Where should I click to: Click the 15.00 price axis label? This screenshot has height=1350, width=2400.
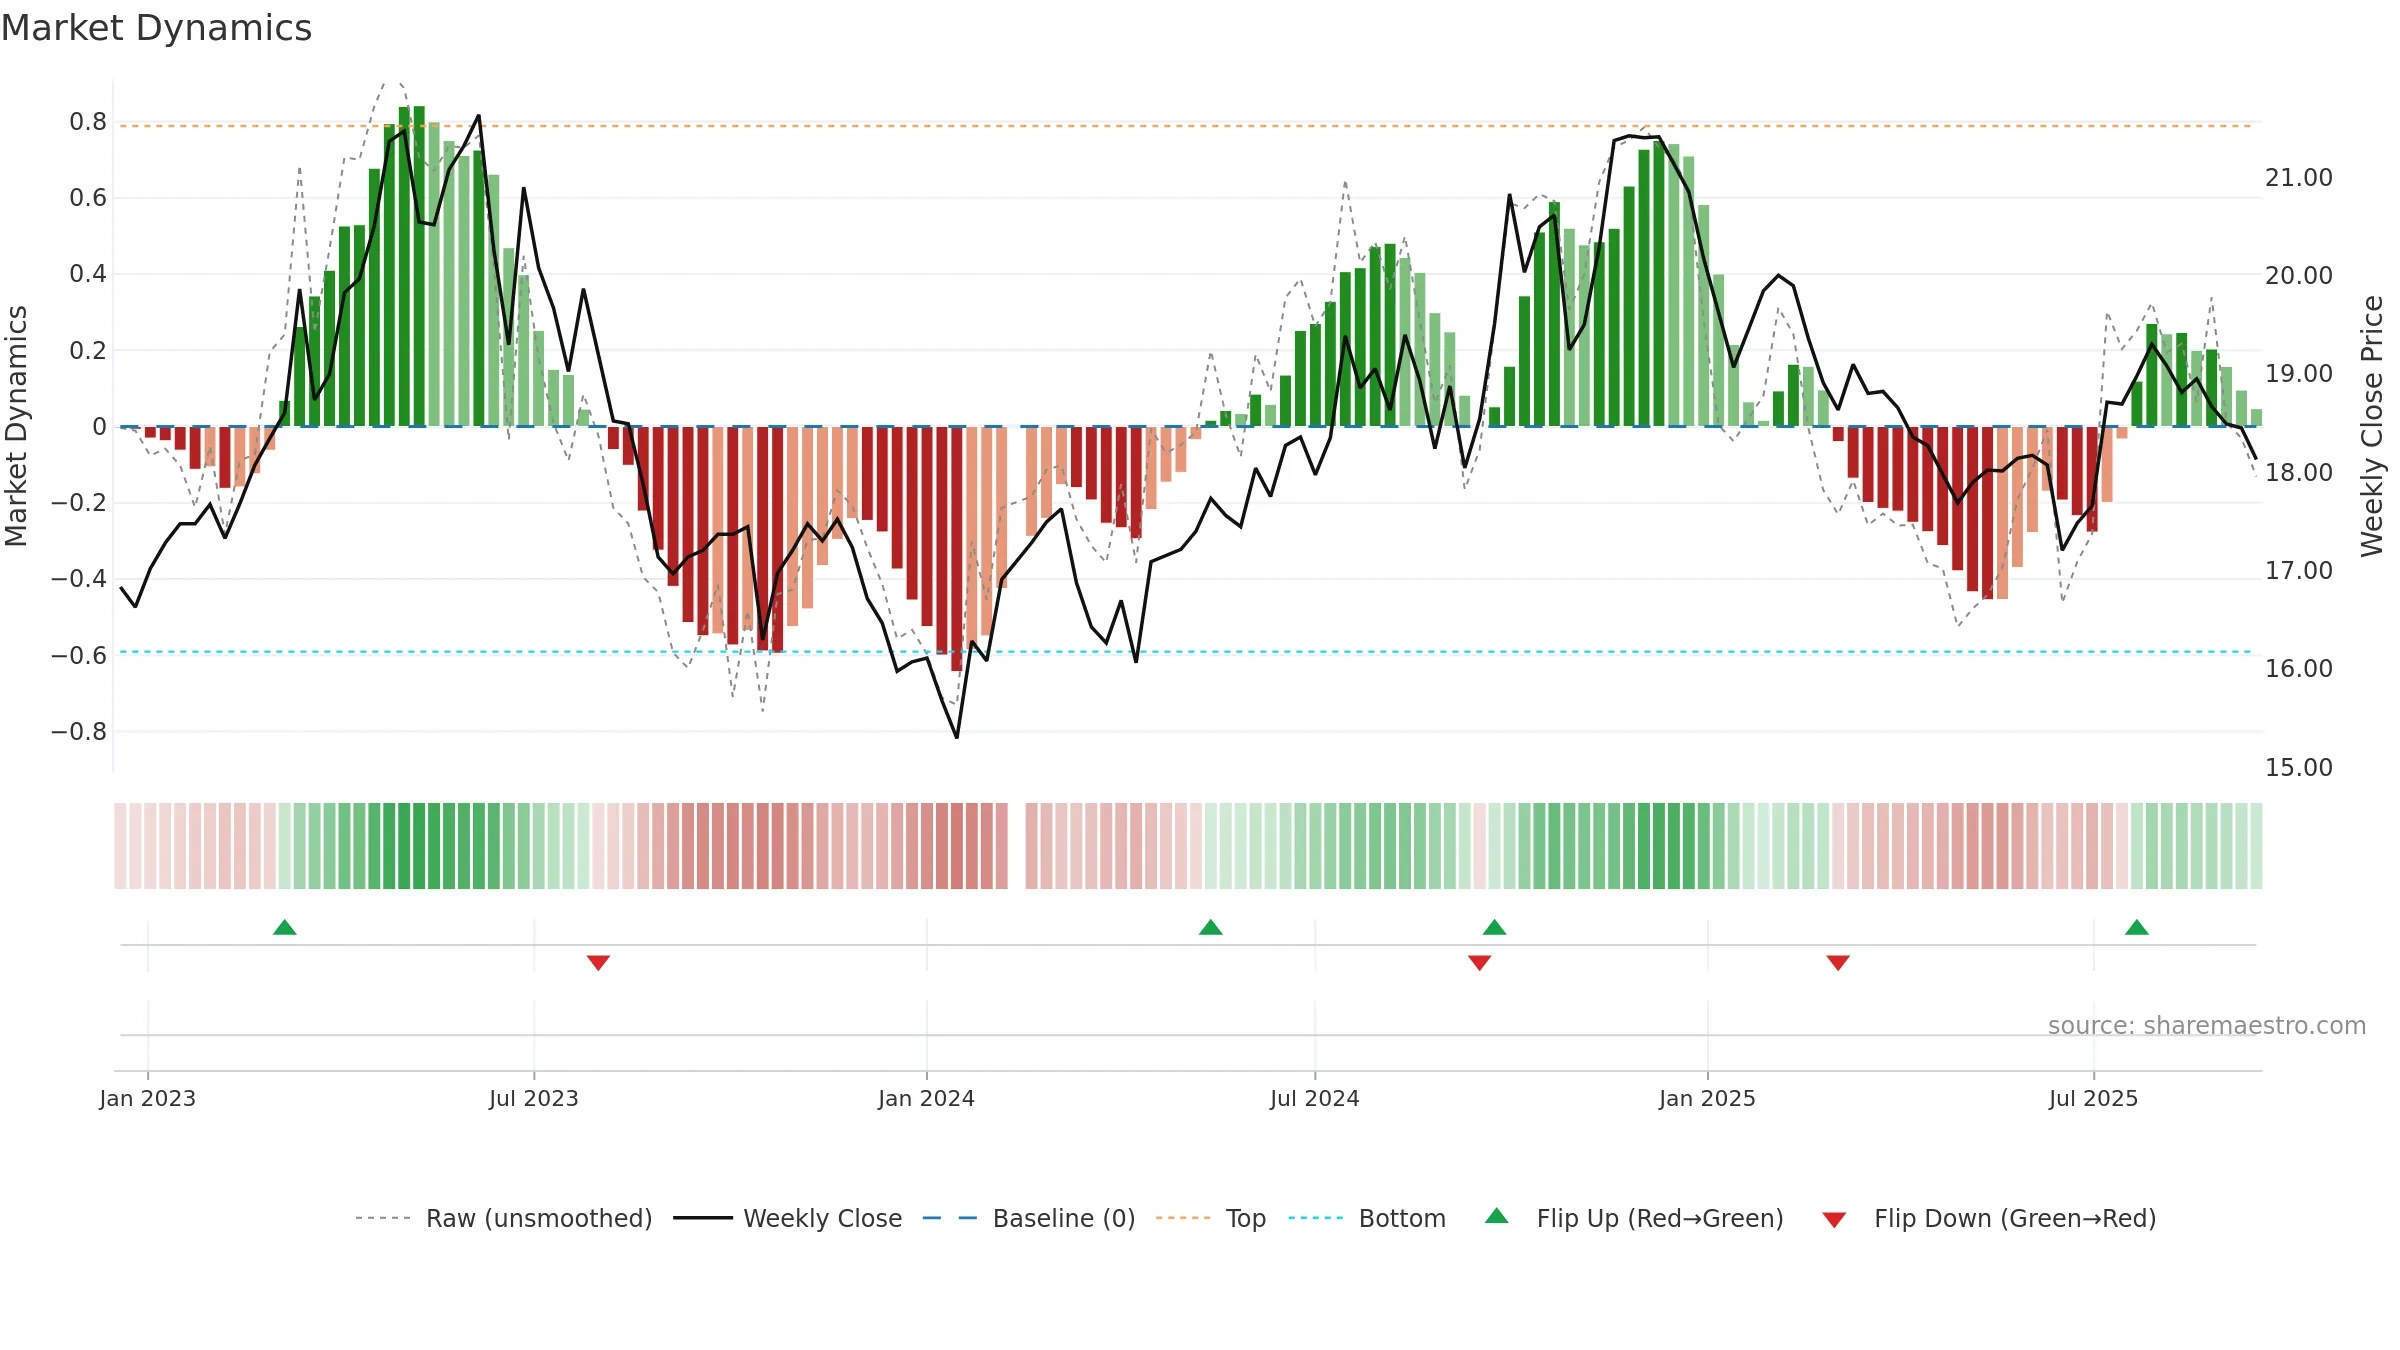pyautogui.click(x=2298, y=767)
